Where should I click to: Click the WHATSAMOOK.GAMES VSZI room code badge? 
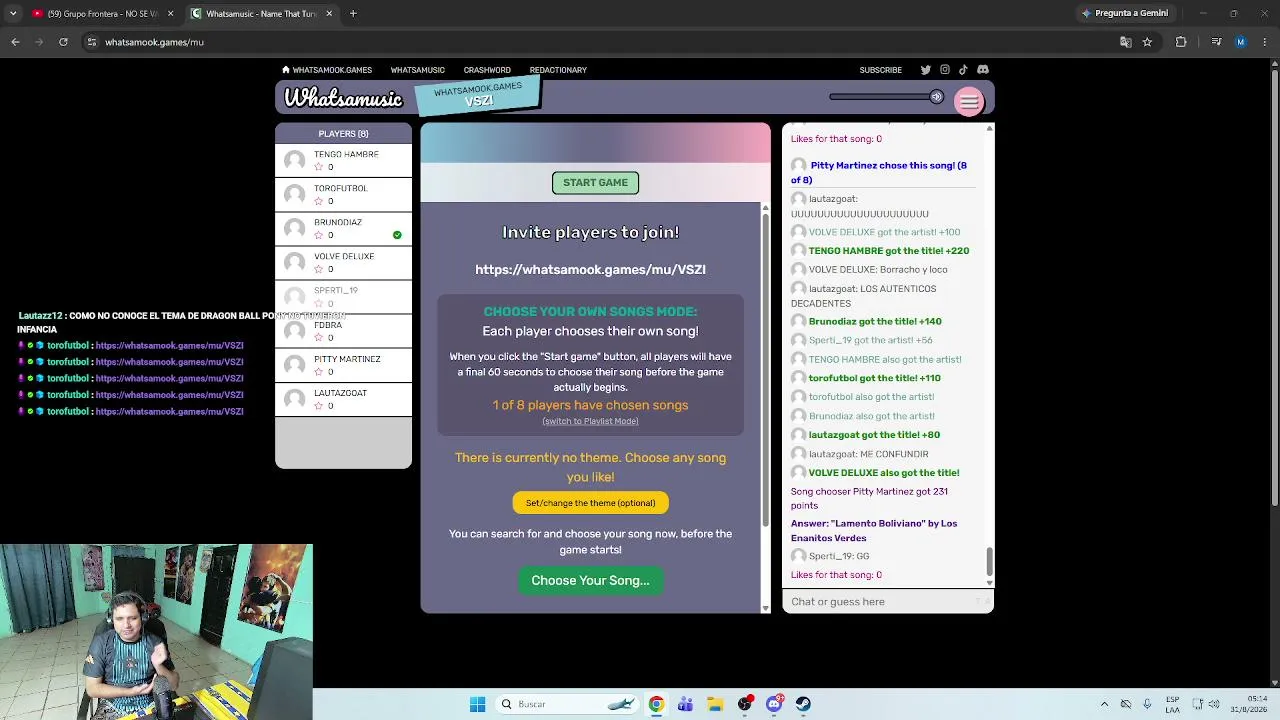pyautogui.click(x=478, y=96)
